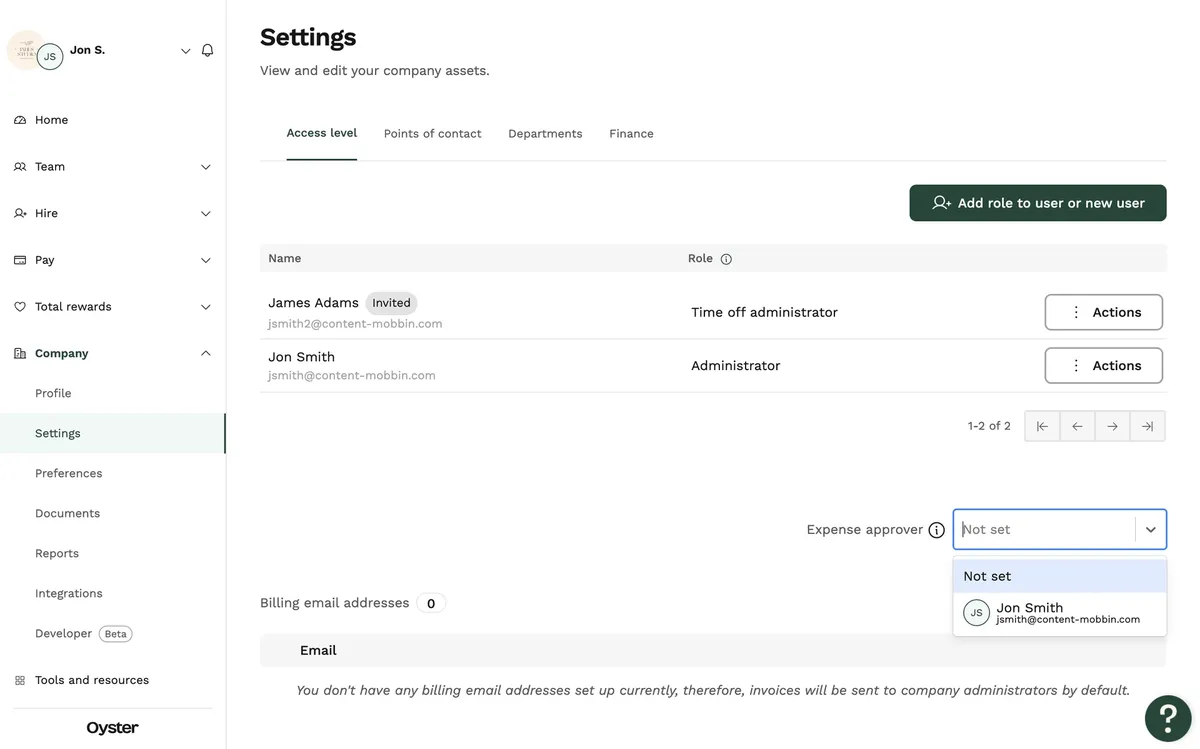This screenshot has height=749, width=1200.
Task: Go to next page arrow
Action: point(1112,426)
